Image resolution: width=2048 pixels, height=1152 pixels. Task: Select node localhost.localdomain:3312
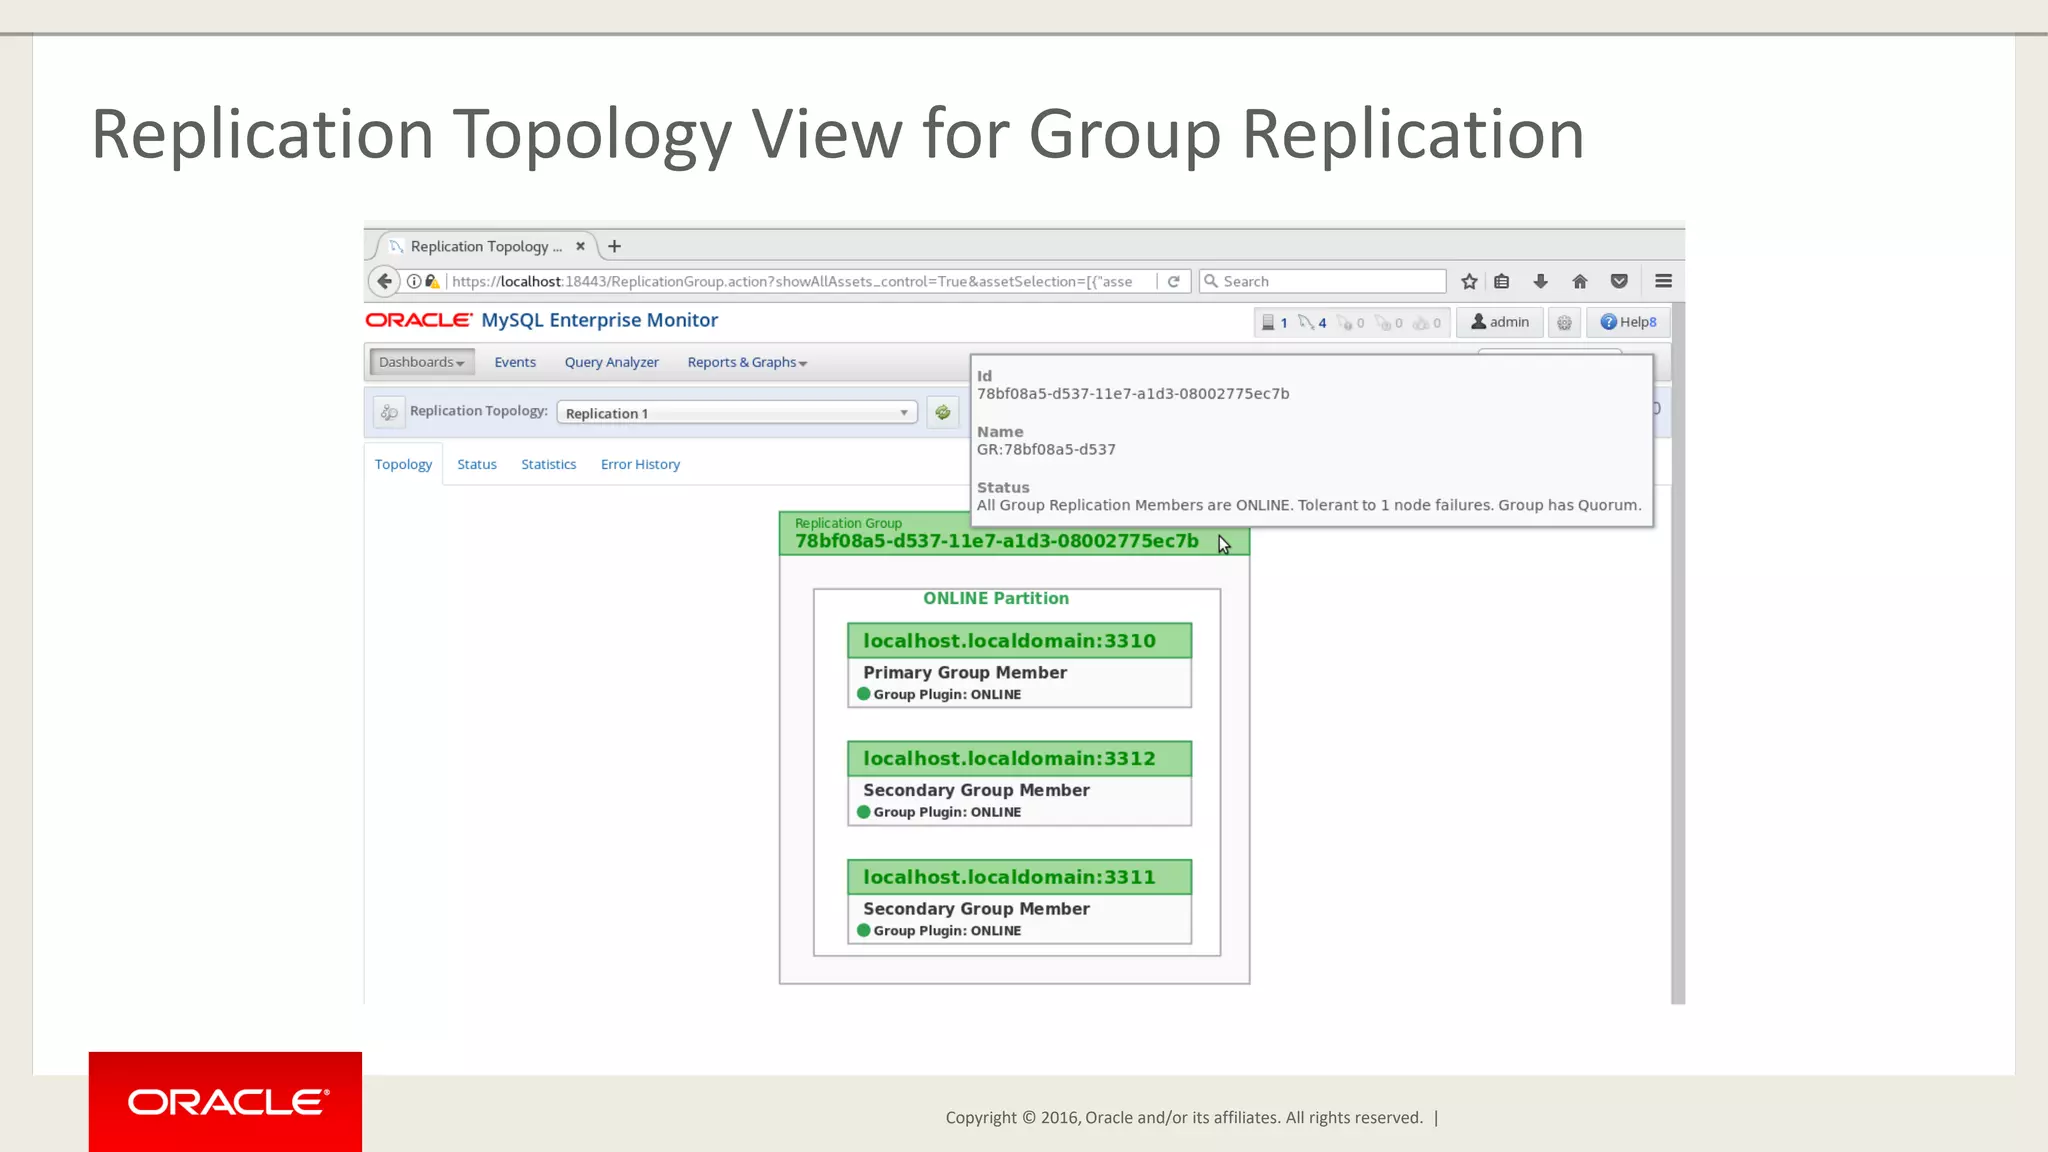click(1019, 759)
